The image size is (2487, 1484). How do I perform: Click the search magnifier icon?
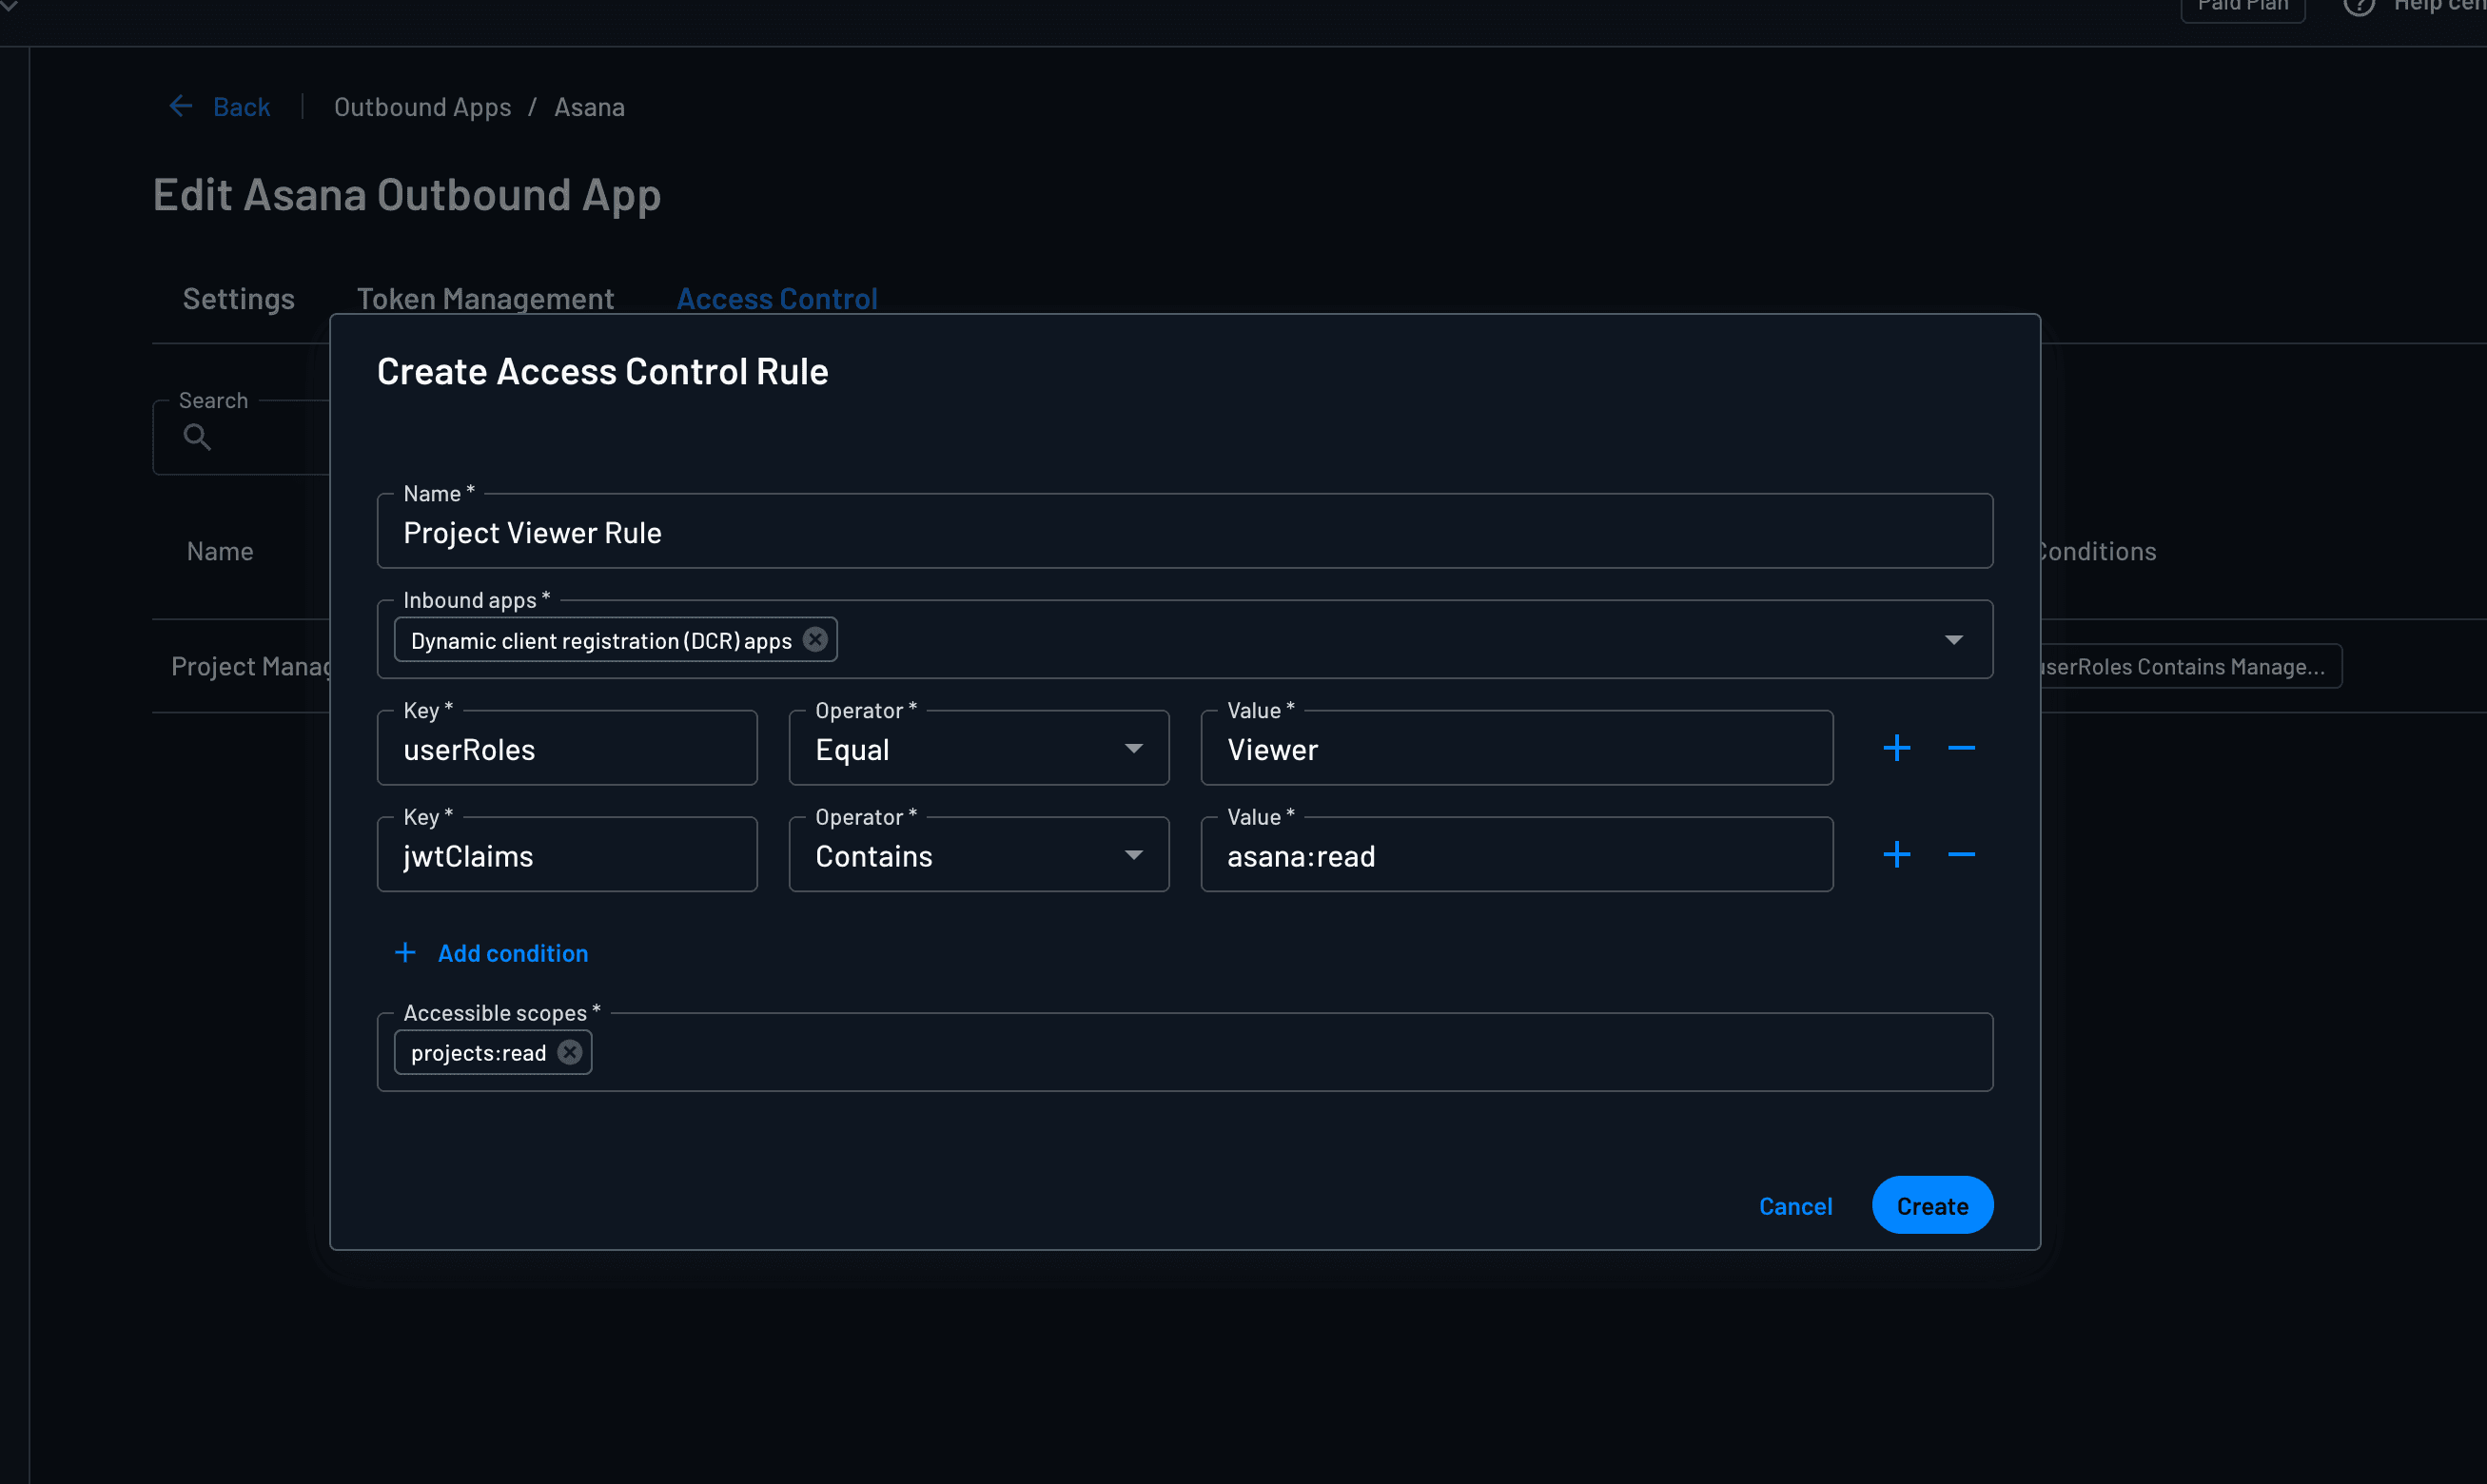coord(197,437)
